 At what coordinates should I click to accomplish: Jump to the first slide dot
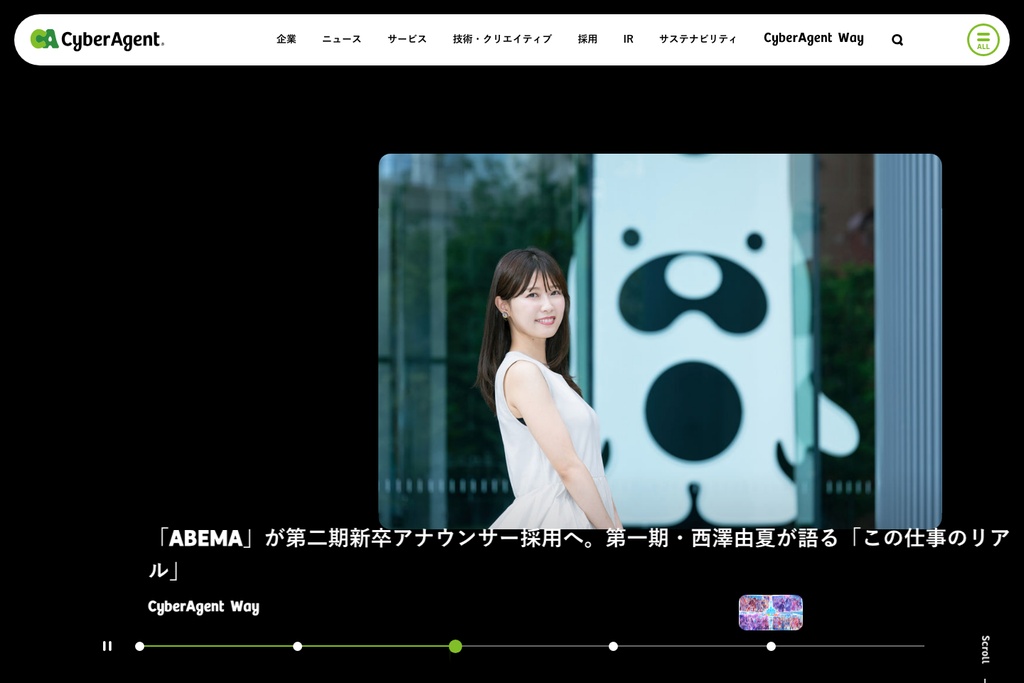(139, 646)
